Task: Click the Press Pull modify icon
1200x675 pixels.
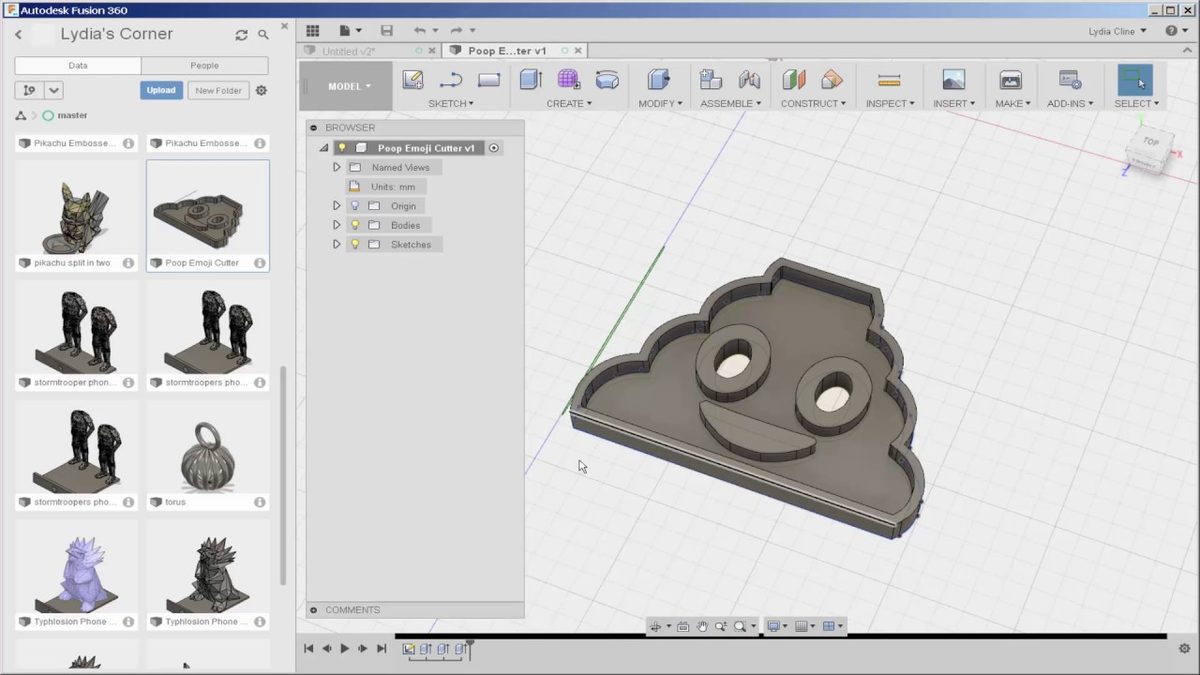Action: click(x=659, y=79)
